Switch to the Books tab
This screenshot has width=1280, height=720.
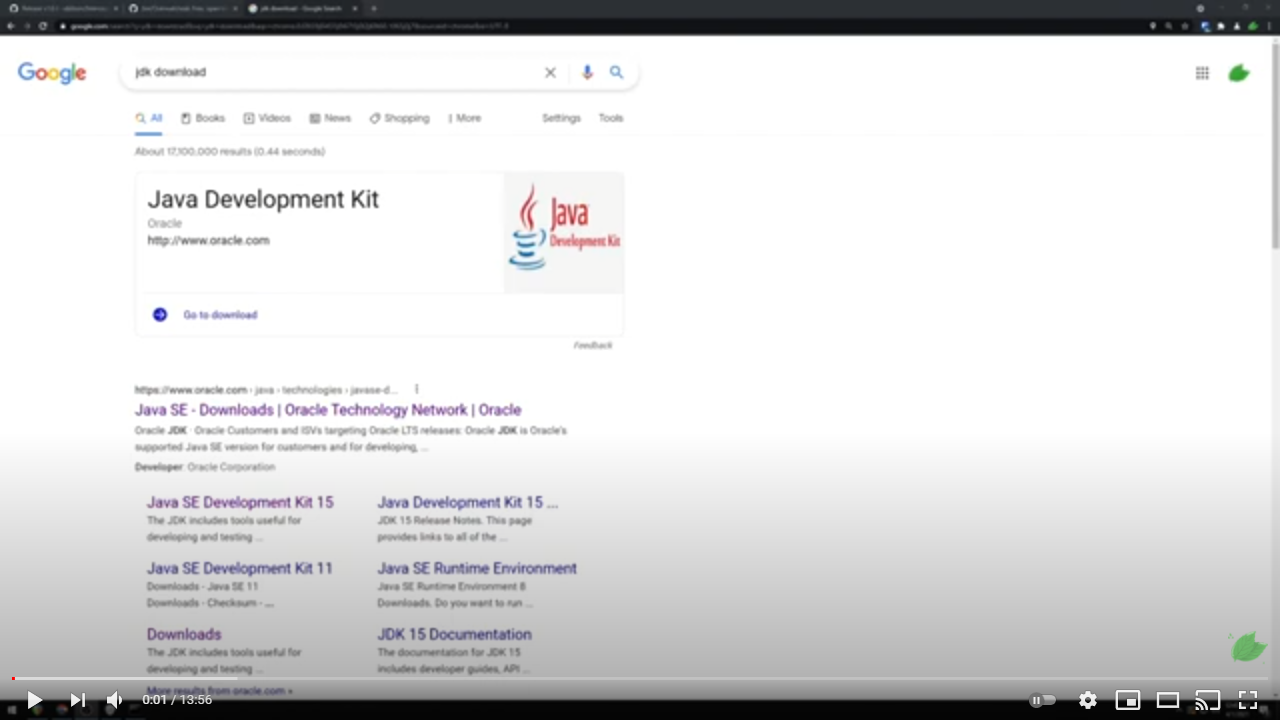coord(203,118)
